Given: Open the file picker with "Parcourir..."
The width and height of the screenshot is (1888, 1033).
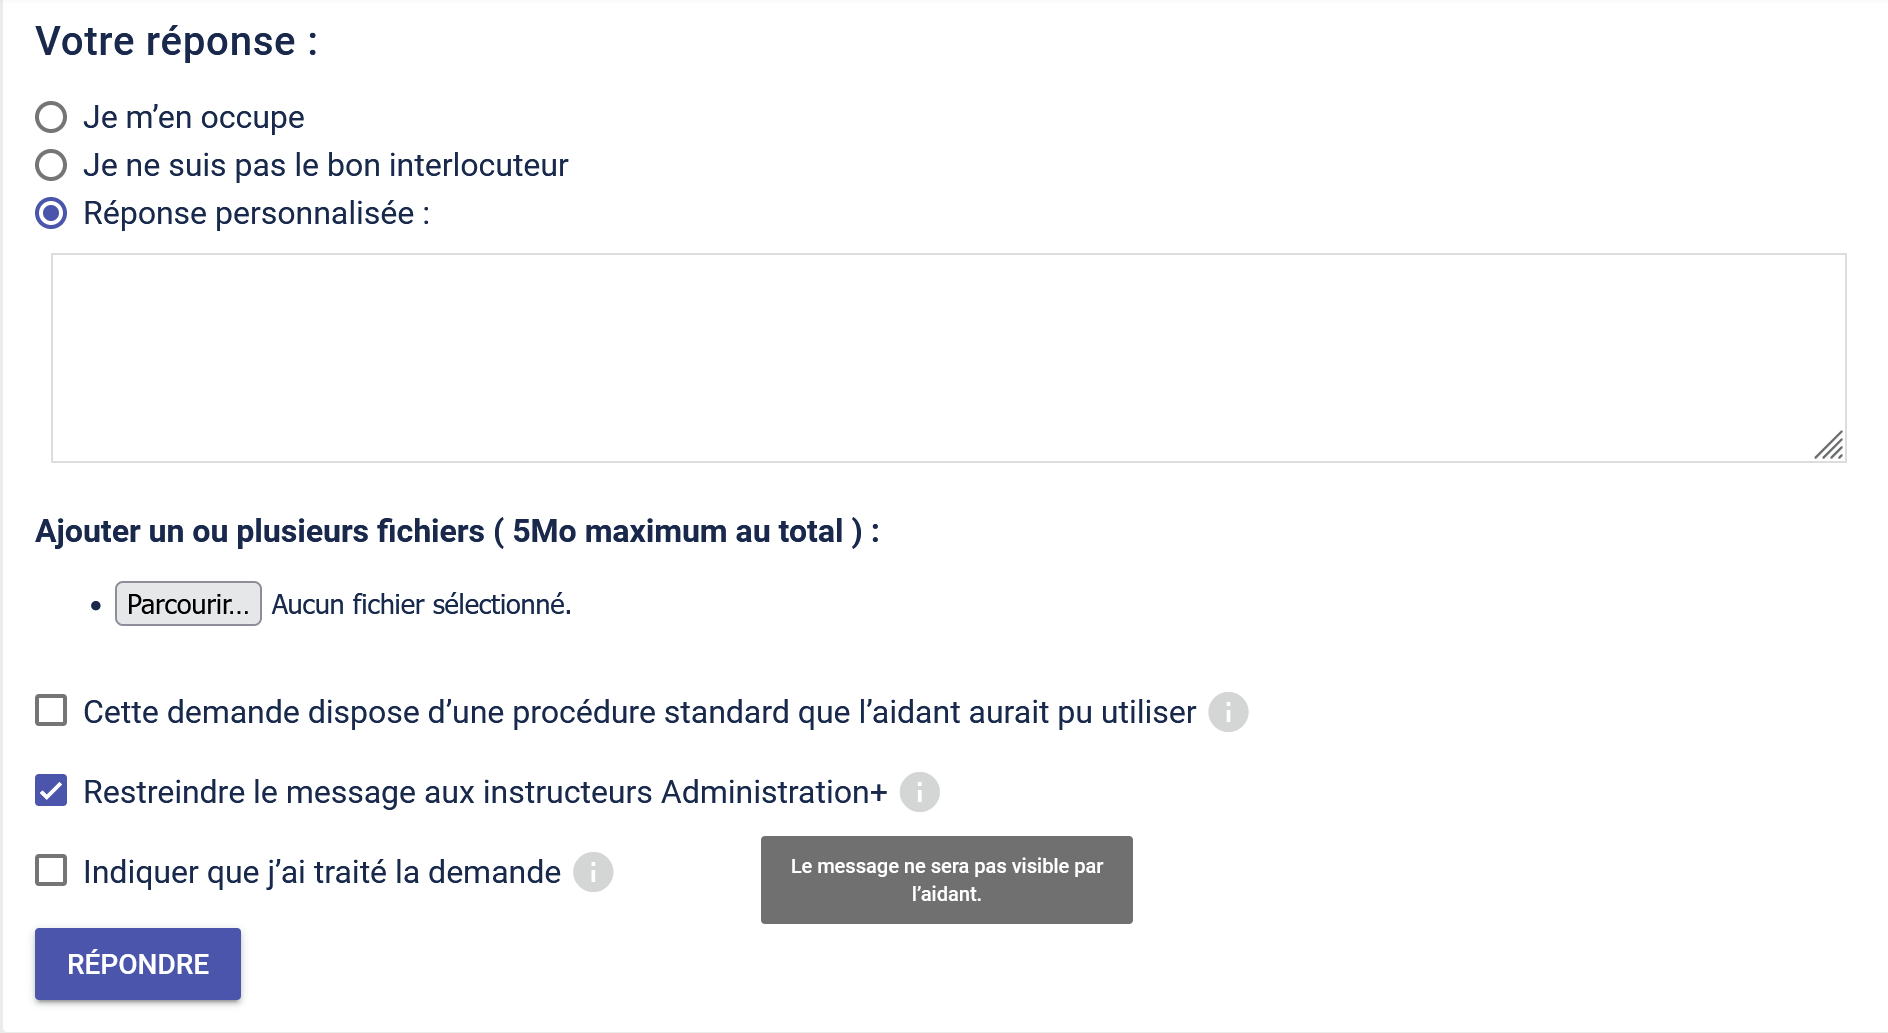Looking at the screenshot, I should click(x=188, y=604).
